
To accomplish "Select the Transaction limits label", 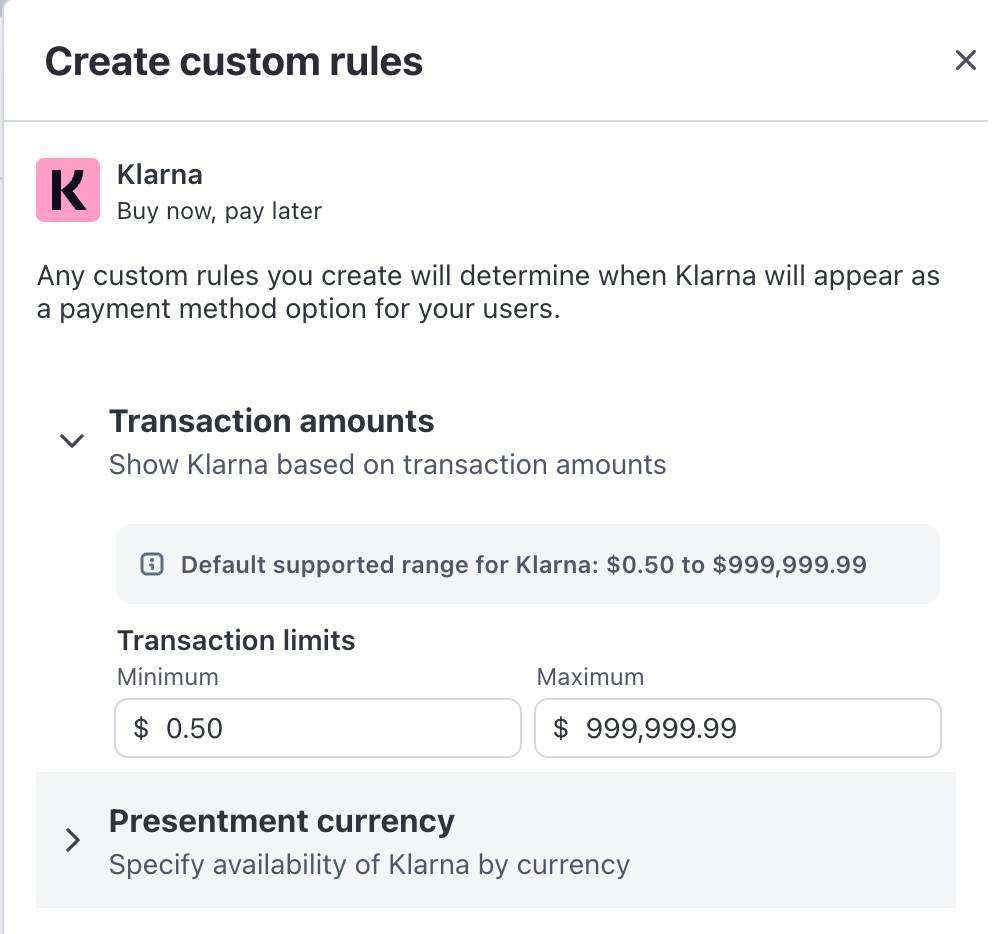I will pyautogui.click(x=236, y=640).
